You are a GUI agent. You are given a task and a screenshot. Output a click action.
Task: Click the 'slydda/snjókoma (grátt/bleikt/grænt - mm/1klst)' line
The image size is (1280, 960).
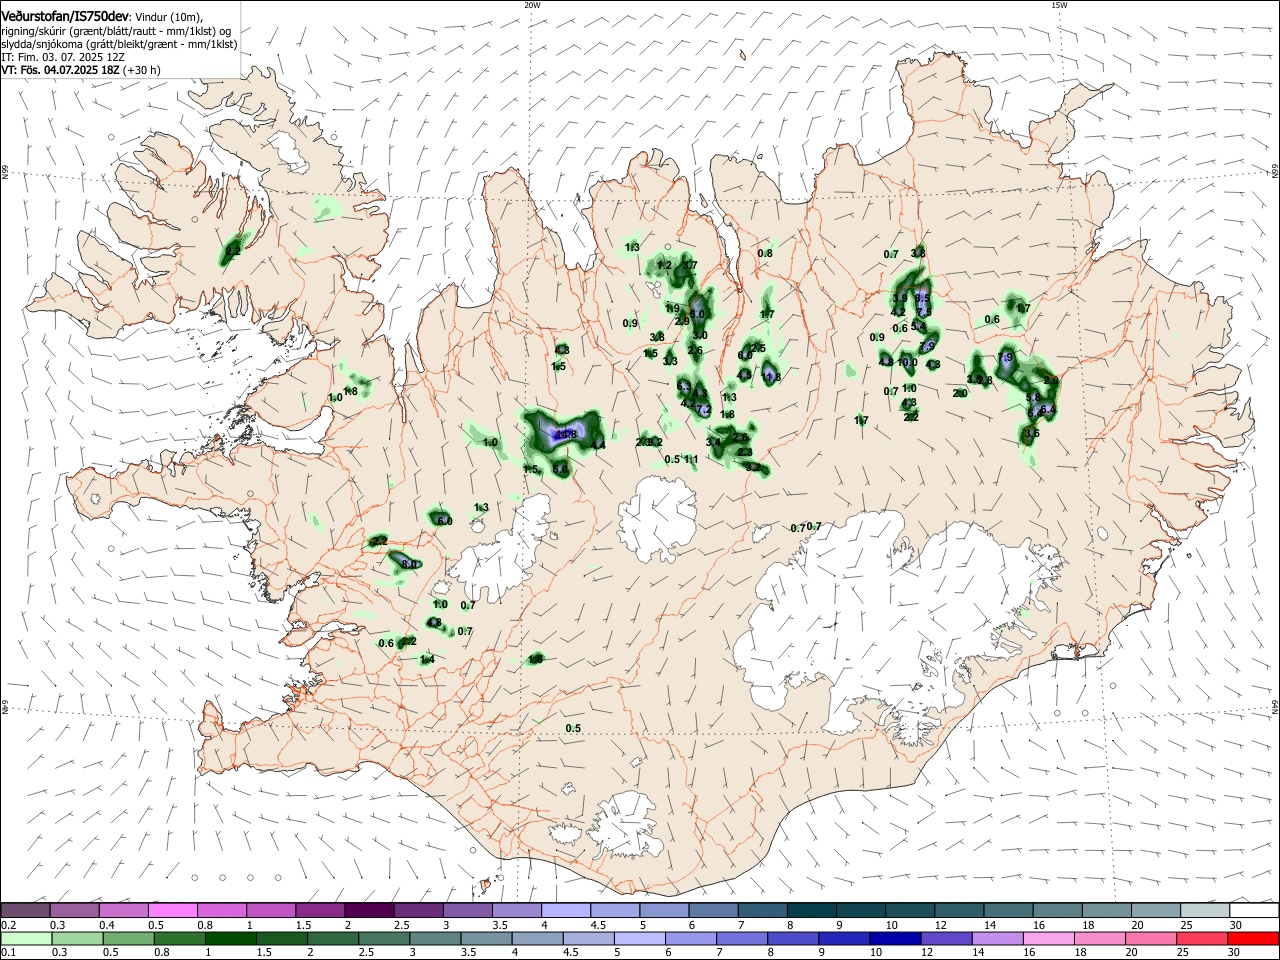[x=119, y=44]
